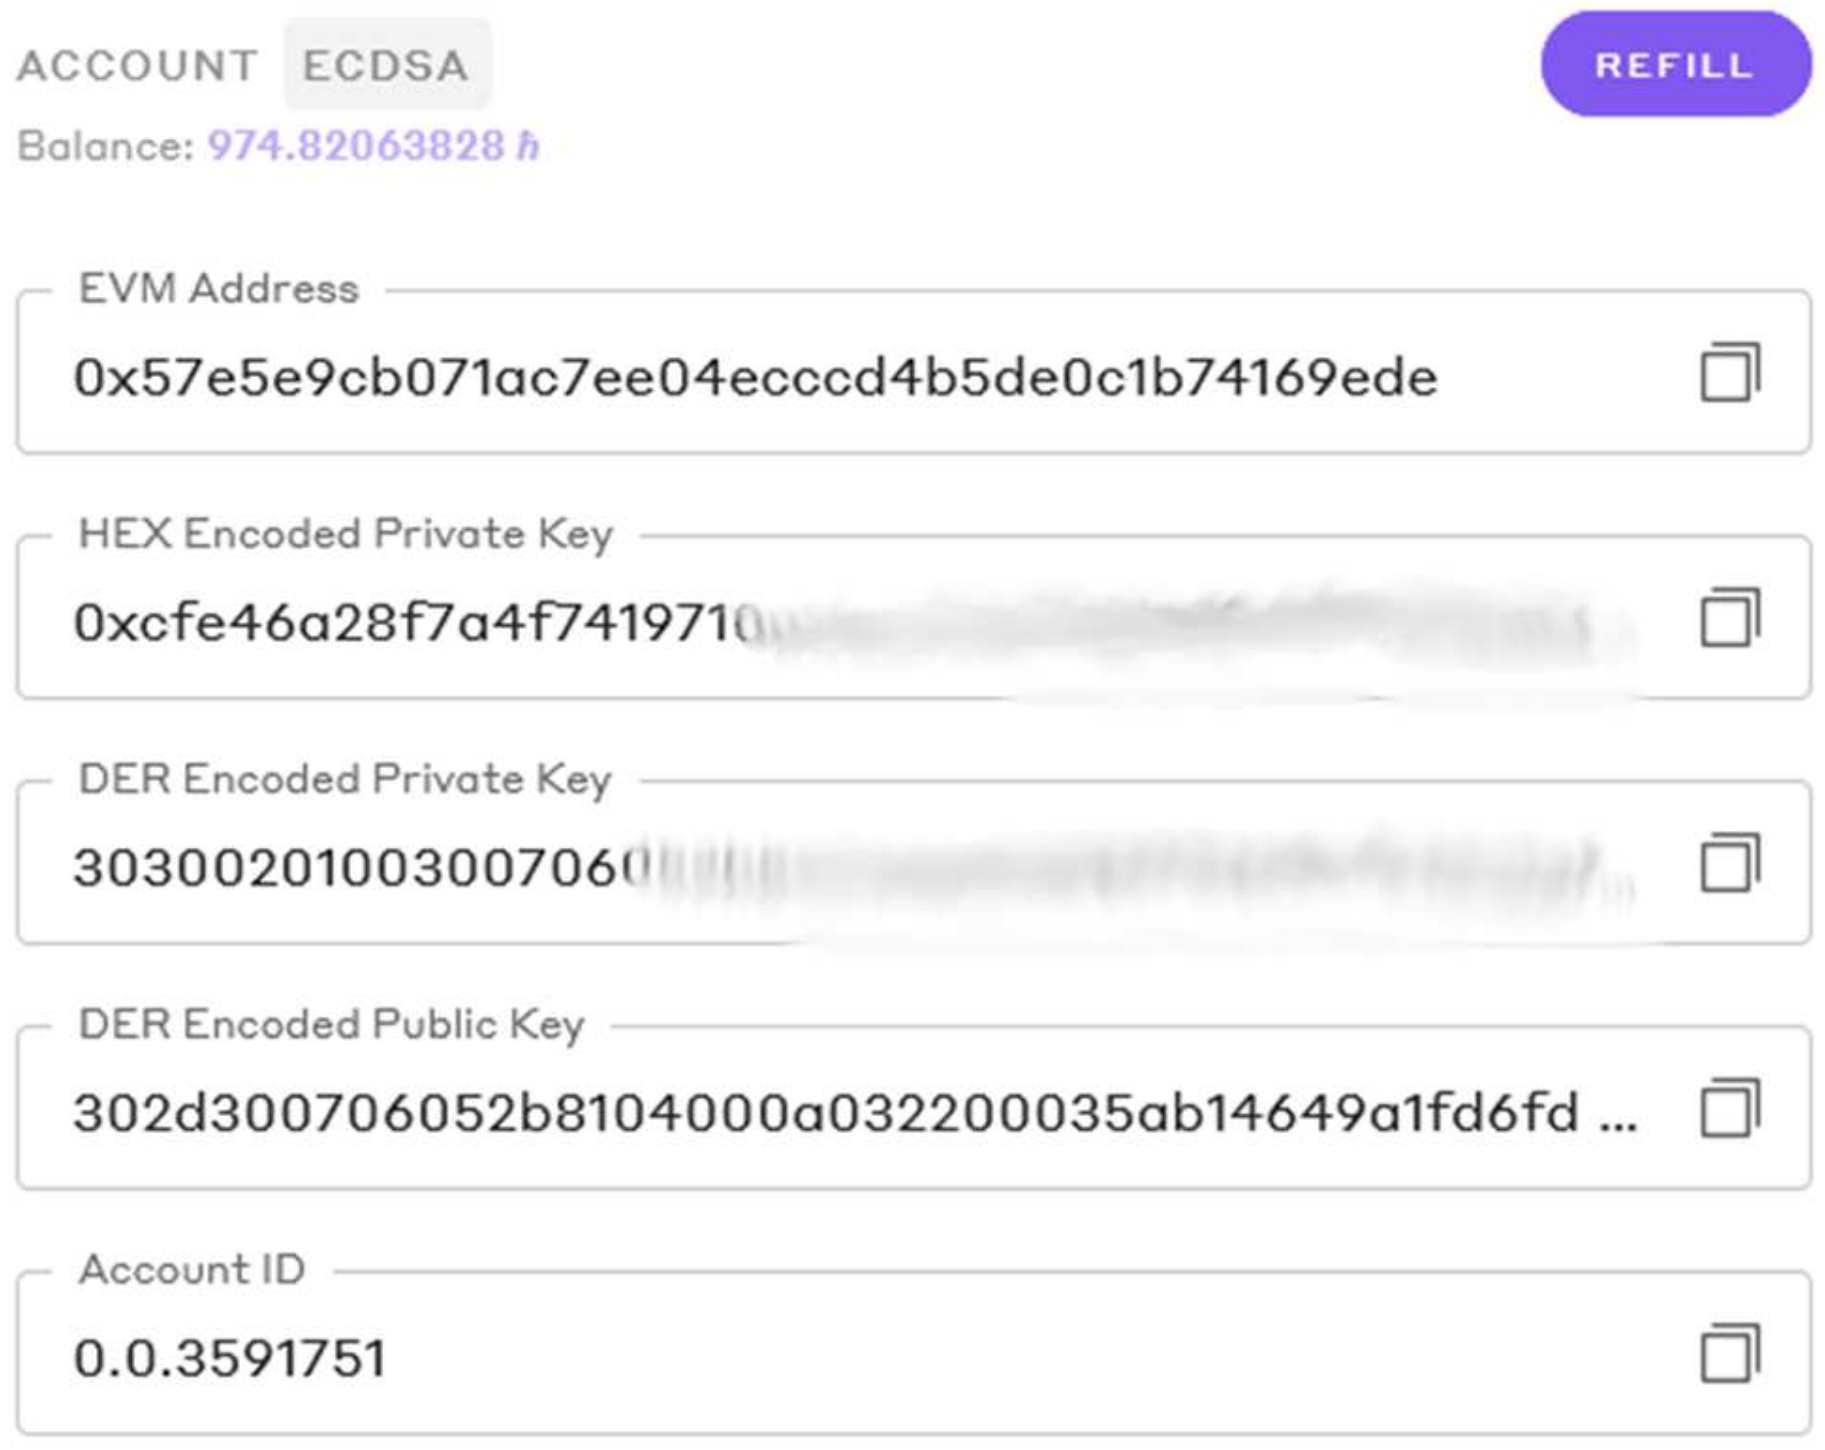Click the "HEX Encoded Private Key" label

(x=345, y=534)
